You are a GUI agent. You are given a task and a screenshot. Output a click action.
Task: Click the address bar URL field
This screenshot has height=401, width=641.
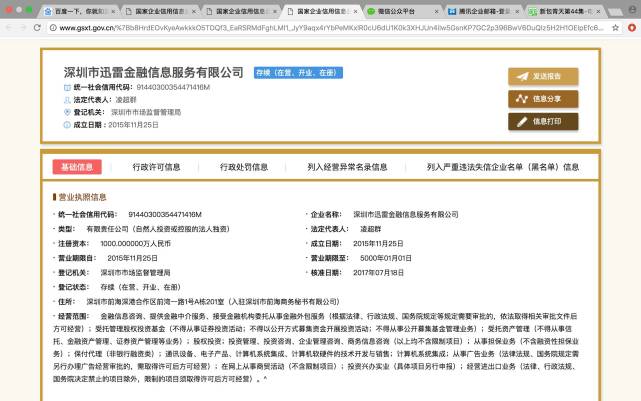click(x=331, y=28)
